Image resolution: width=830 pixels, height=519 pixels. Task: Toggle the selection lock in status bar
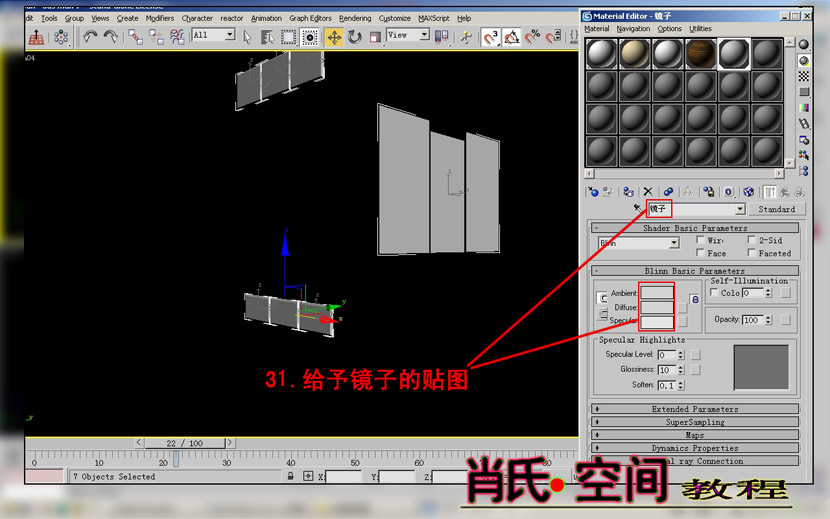(x=290, y=476)
